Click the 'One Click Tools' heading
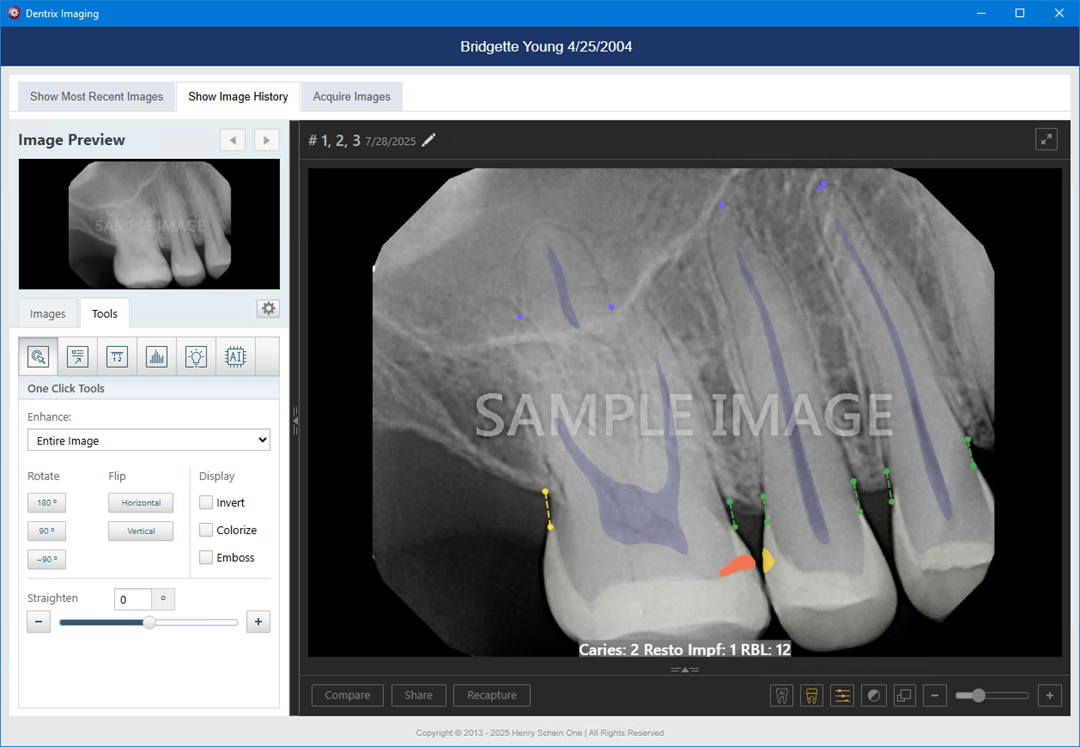Image resolution: width=1080 pixels, height=747 pixels. [x=66, y=388]
